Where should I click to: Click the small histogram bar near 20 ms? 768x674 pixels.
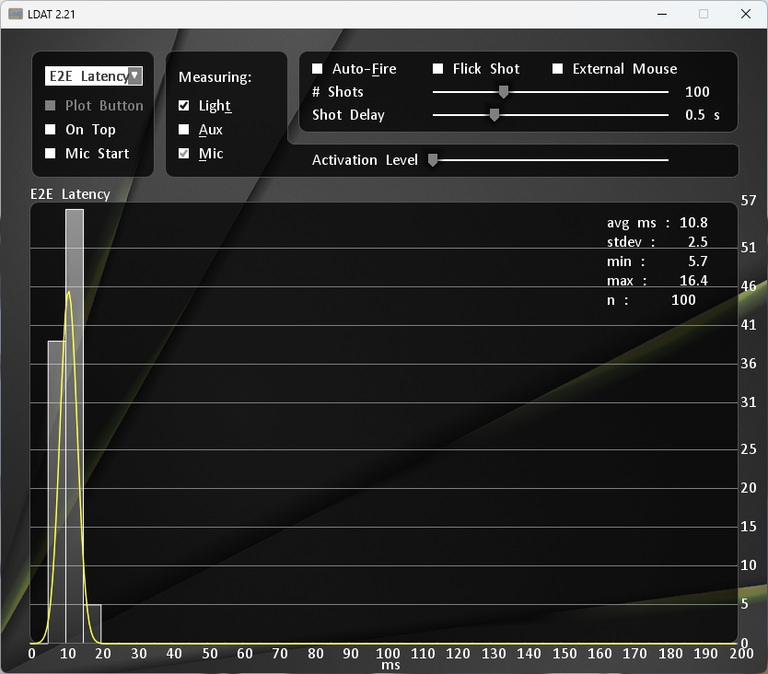[93, 624]
